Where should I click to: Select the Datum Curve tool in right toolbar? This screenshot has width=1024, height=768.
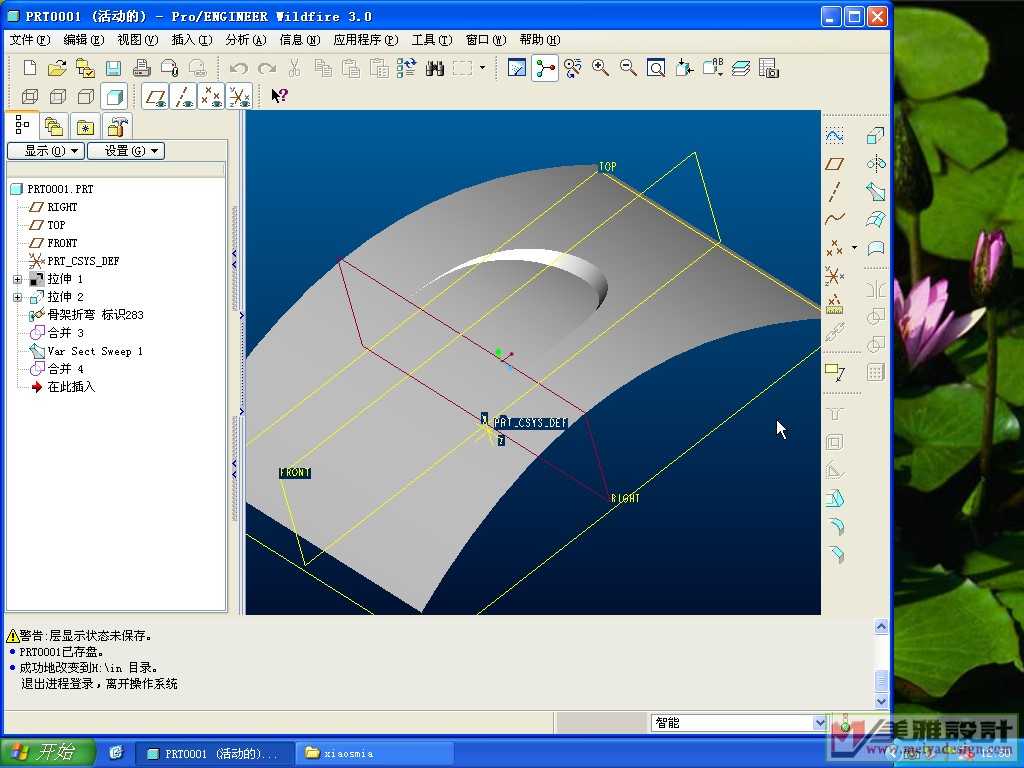[835, 219]
